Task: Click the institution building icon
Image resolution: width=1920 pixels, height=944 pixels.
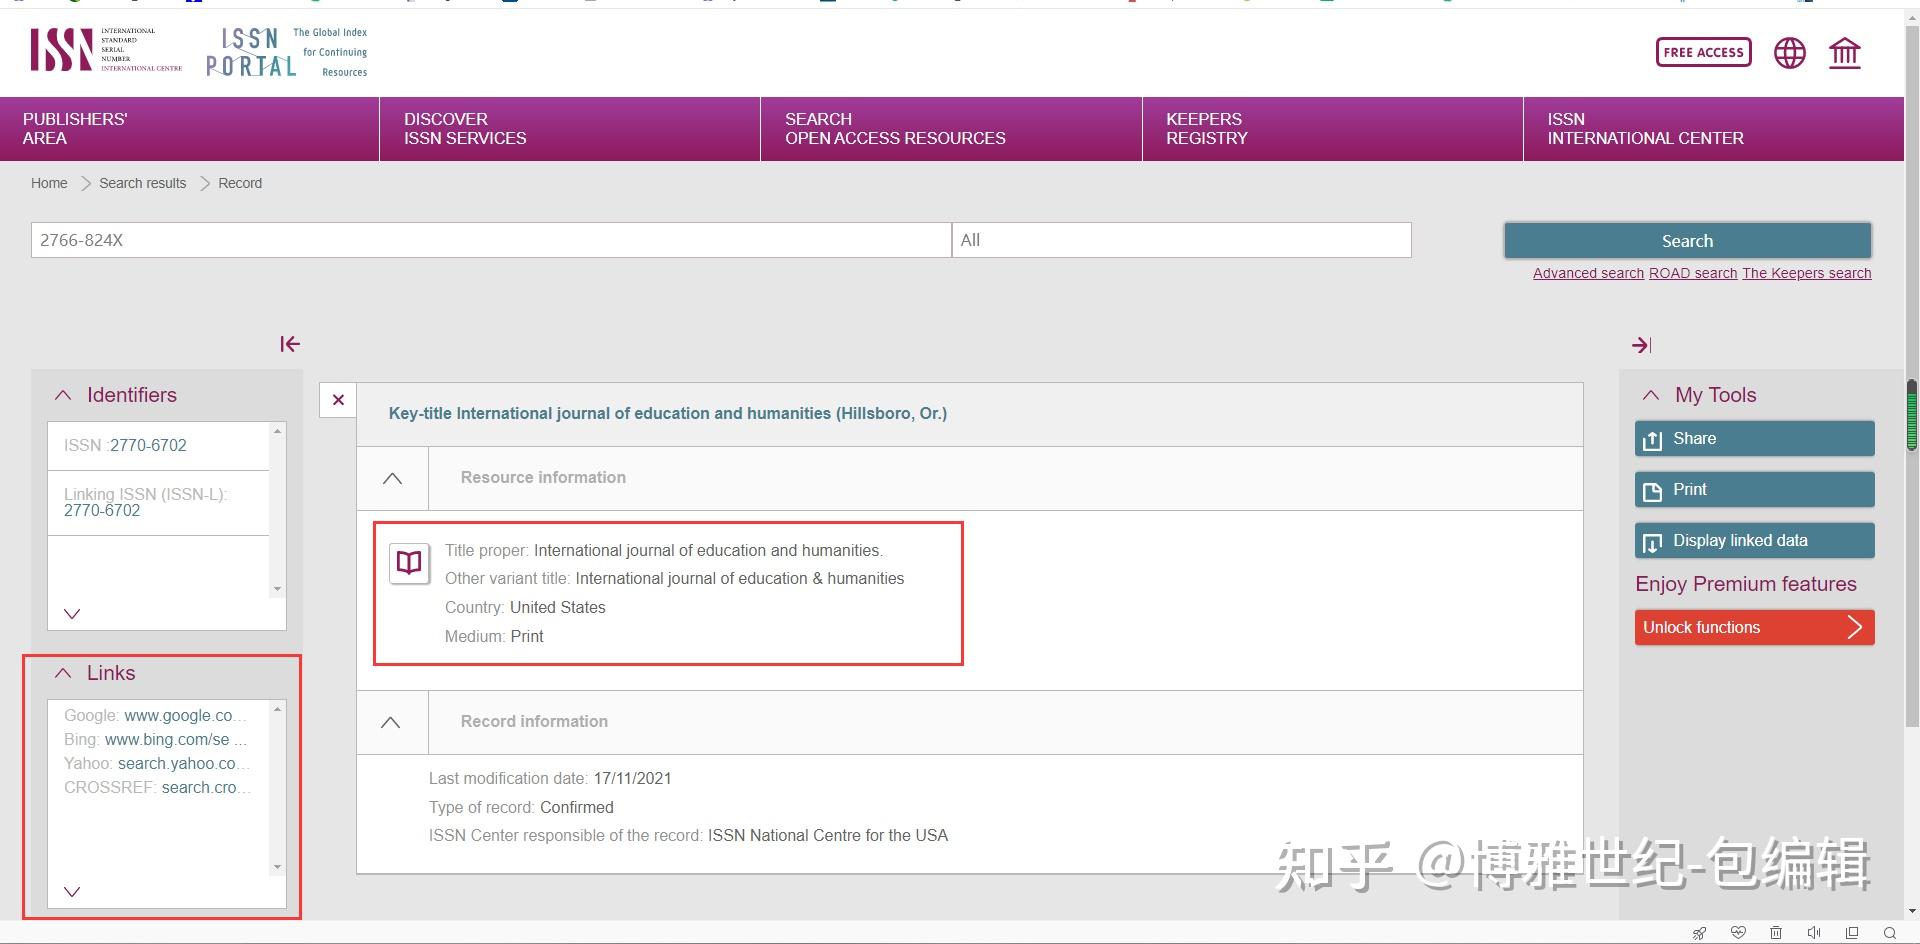Action: [1844, 53]
